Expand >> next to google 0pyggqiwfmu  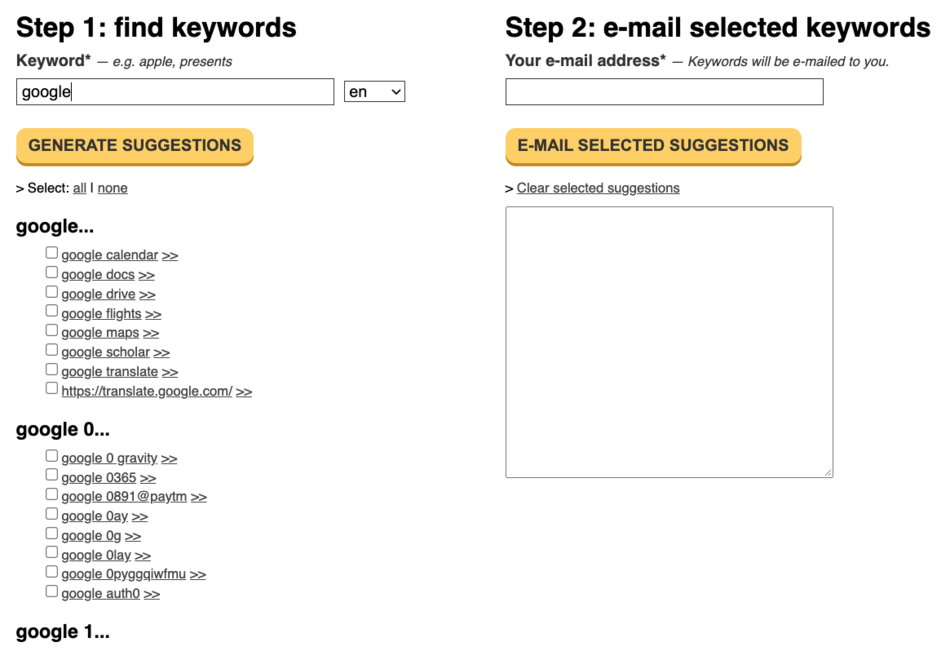198,575
